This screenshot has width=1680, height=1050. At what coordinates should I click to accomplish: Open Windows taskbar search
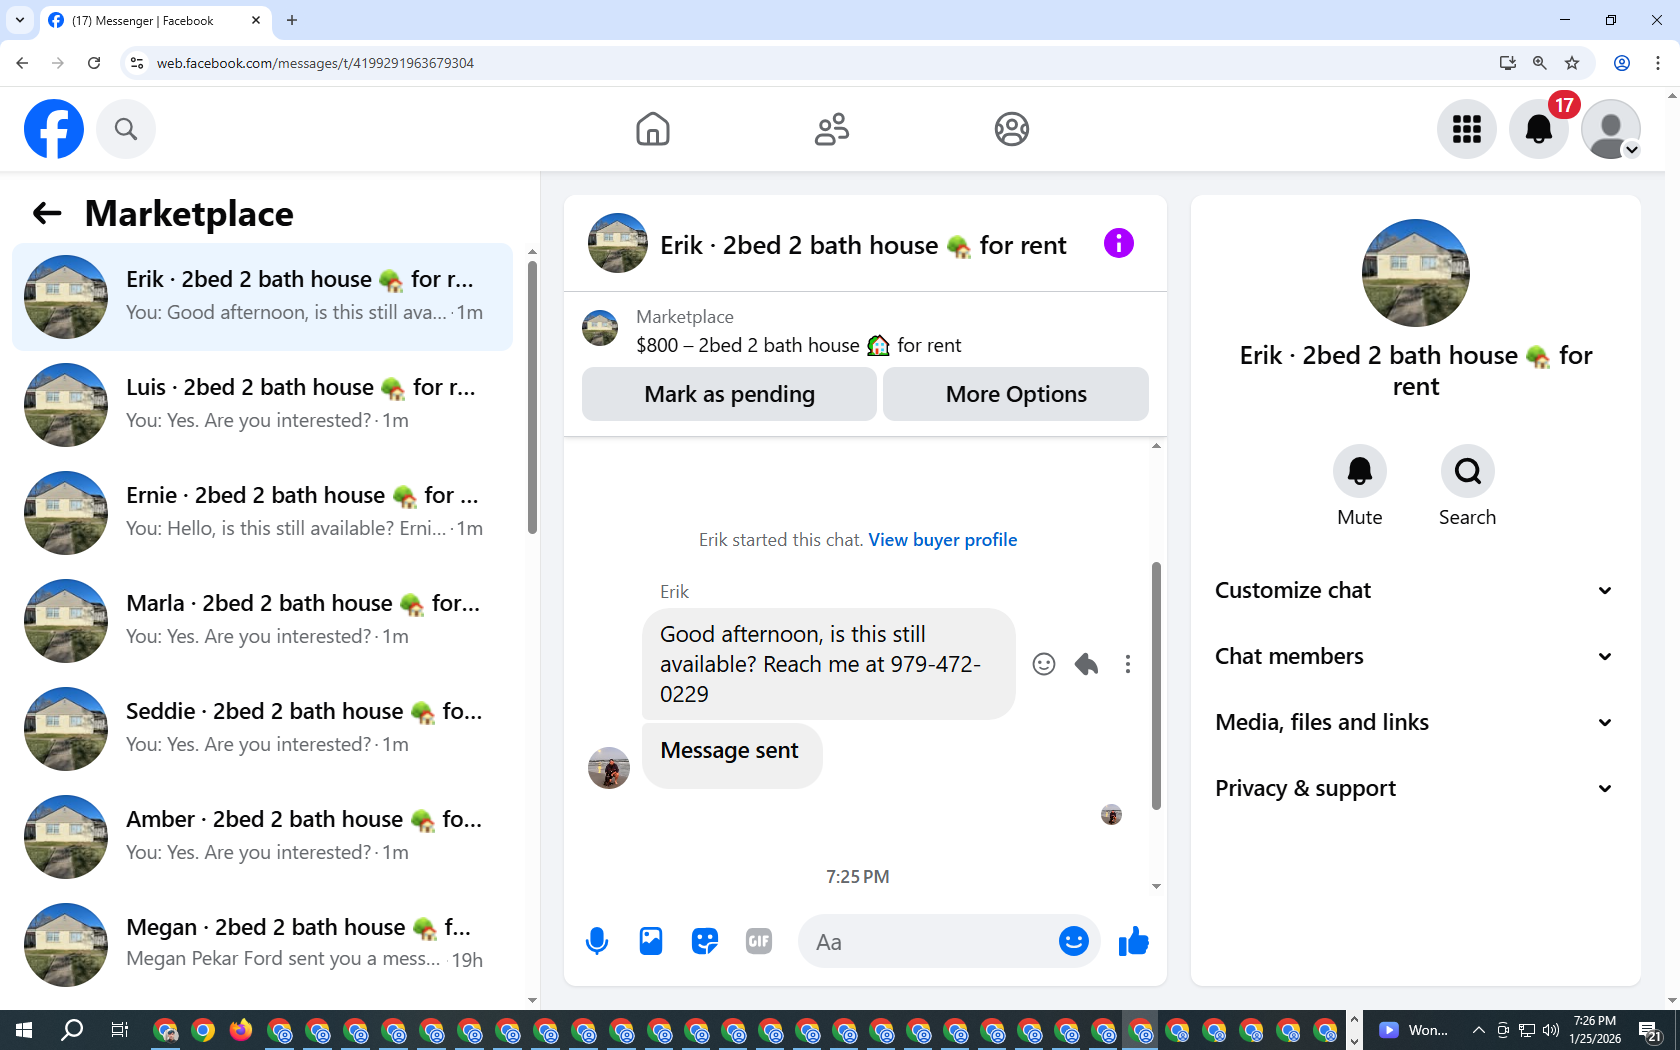point(72,1030)
